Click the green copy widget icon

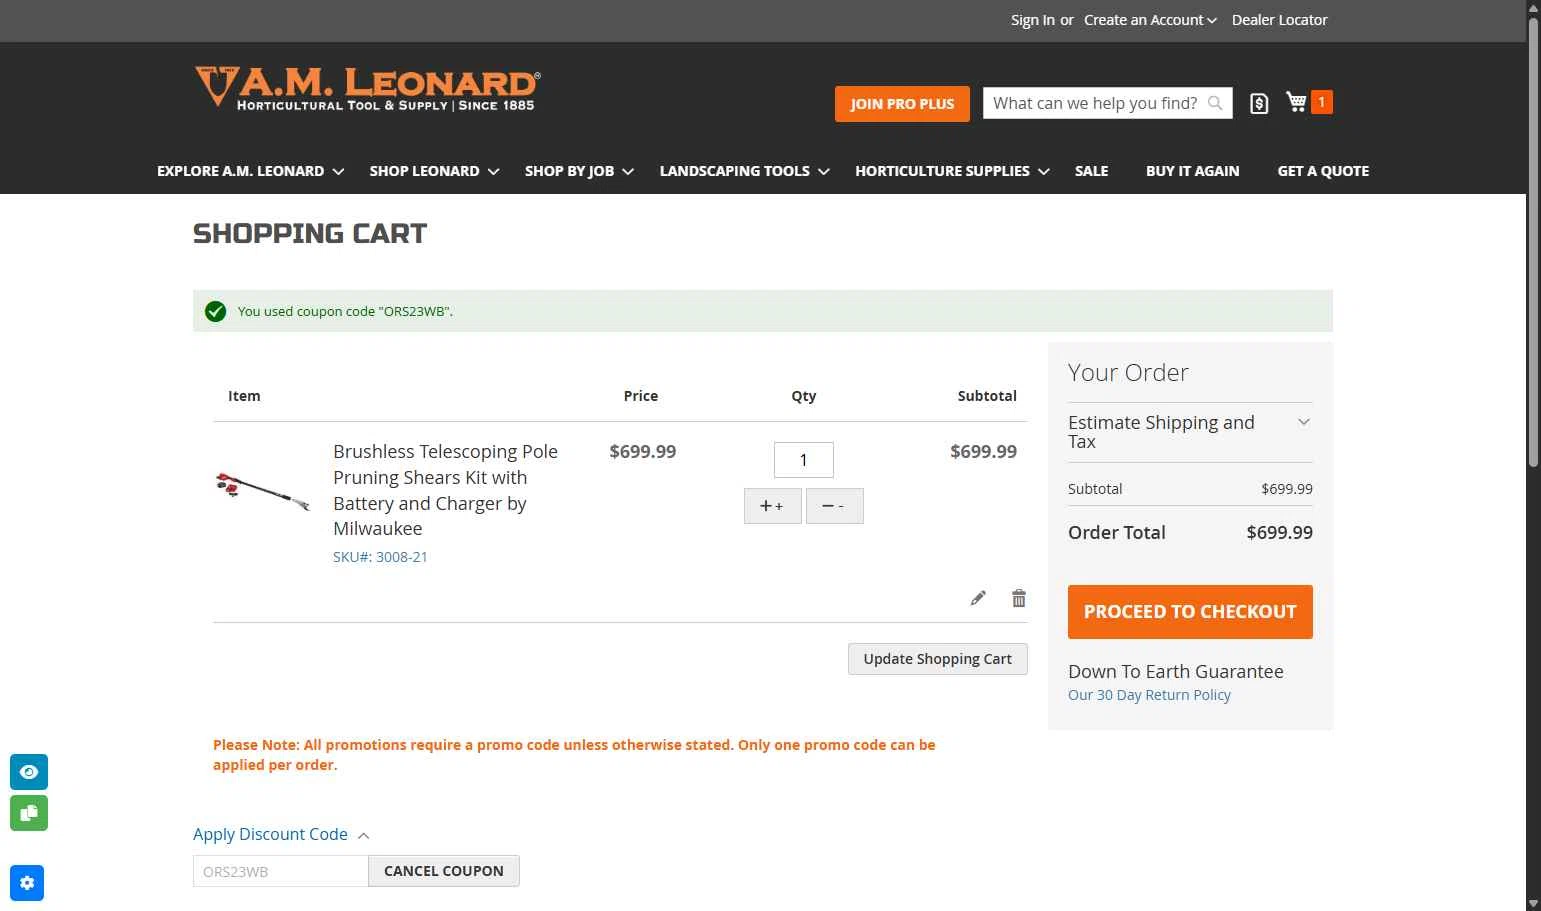(x=29, y=813)
